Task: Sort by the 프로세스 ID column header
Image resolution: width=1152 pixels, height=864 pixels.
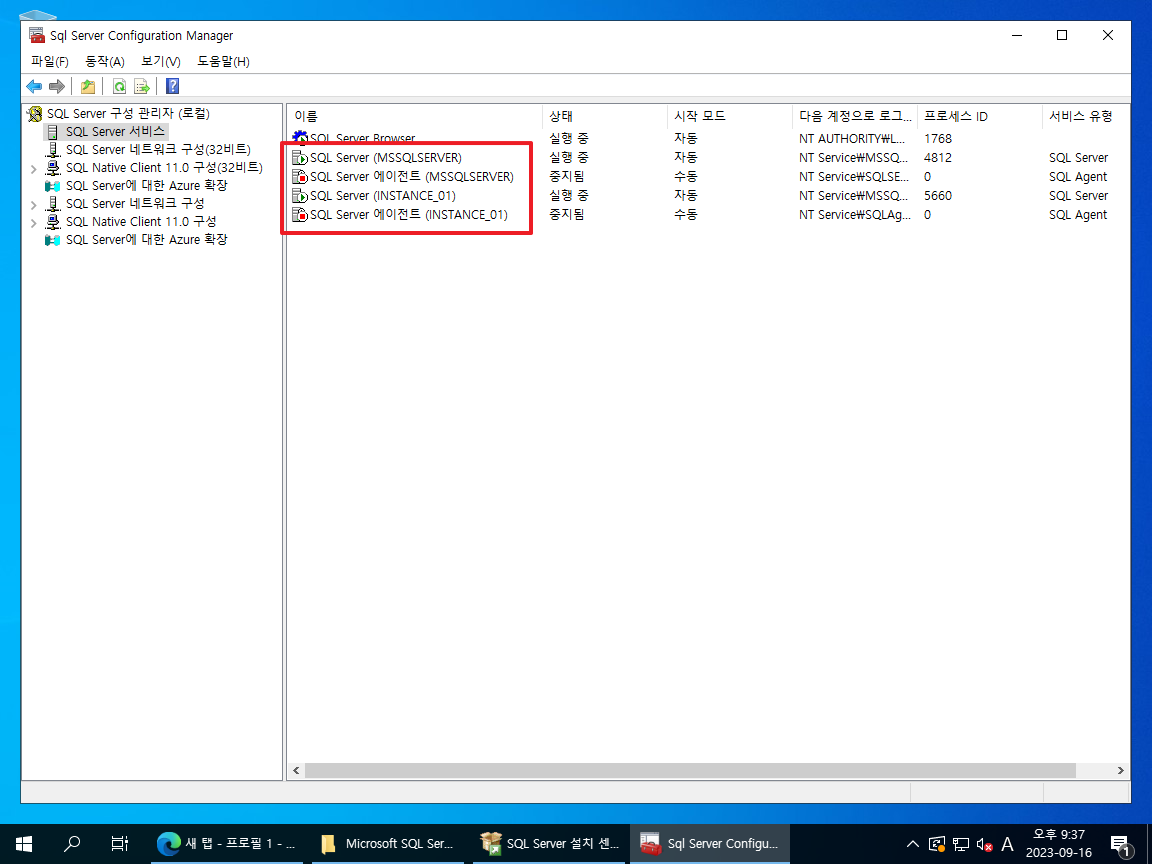Action: (979, 116)
